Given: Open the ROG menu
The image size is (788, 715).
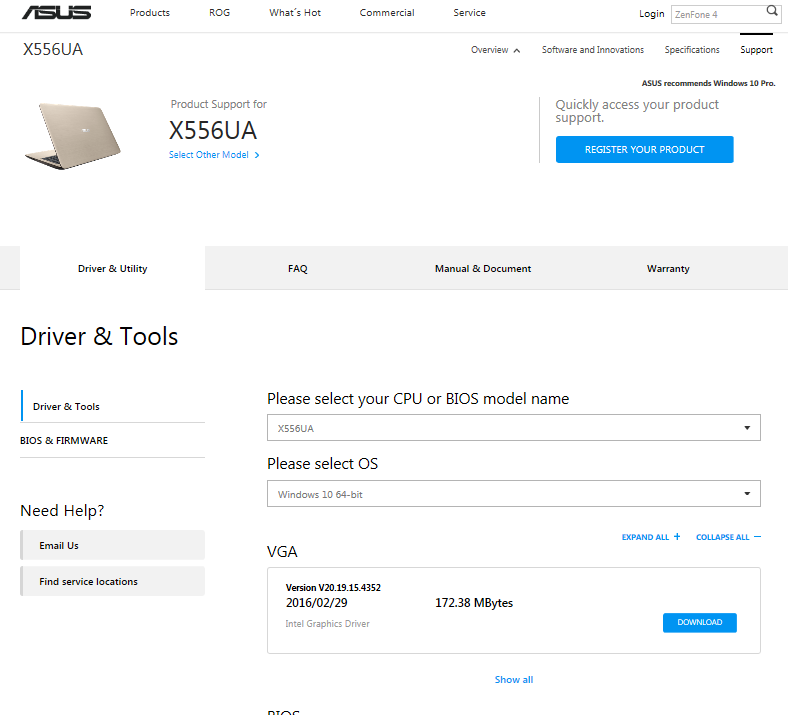Looking at the screenshot, I should pyautogui.click(x=220, y=13).
